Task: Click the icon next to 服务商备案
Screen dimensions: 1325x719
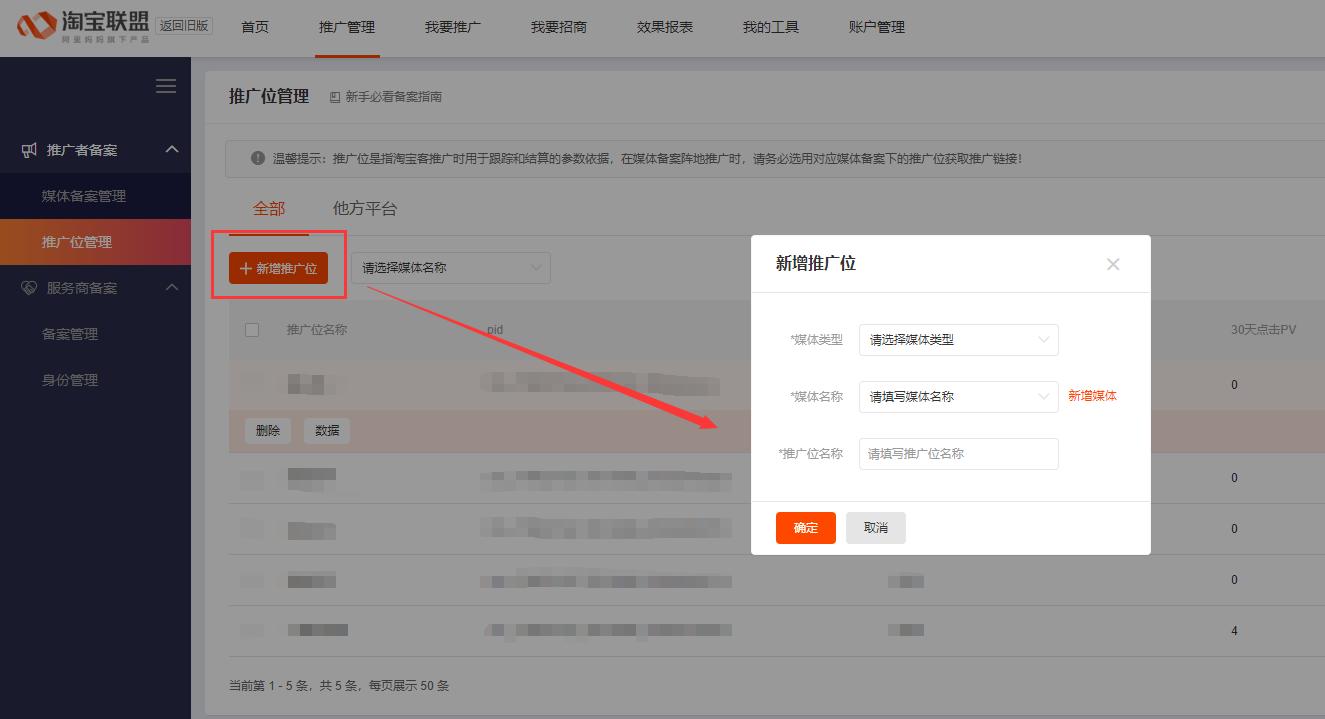Action: tap(27, 288)
